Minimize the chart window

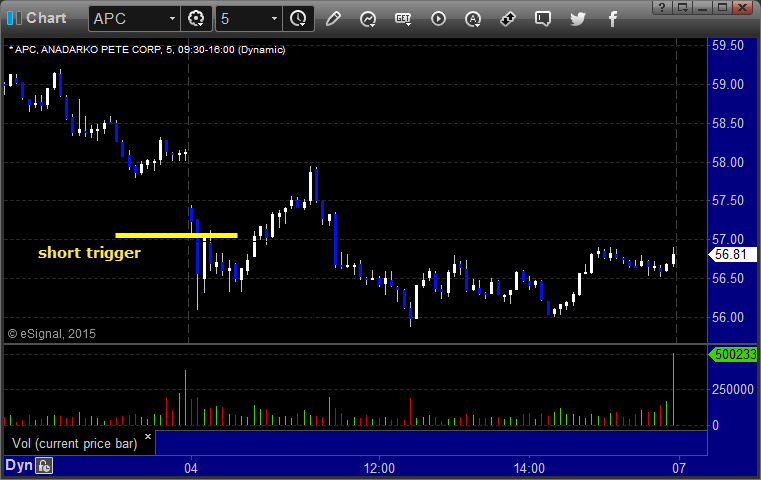point(702,7)
